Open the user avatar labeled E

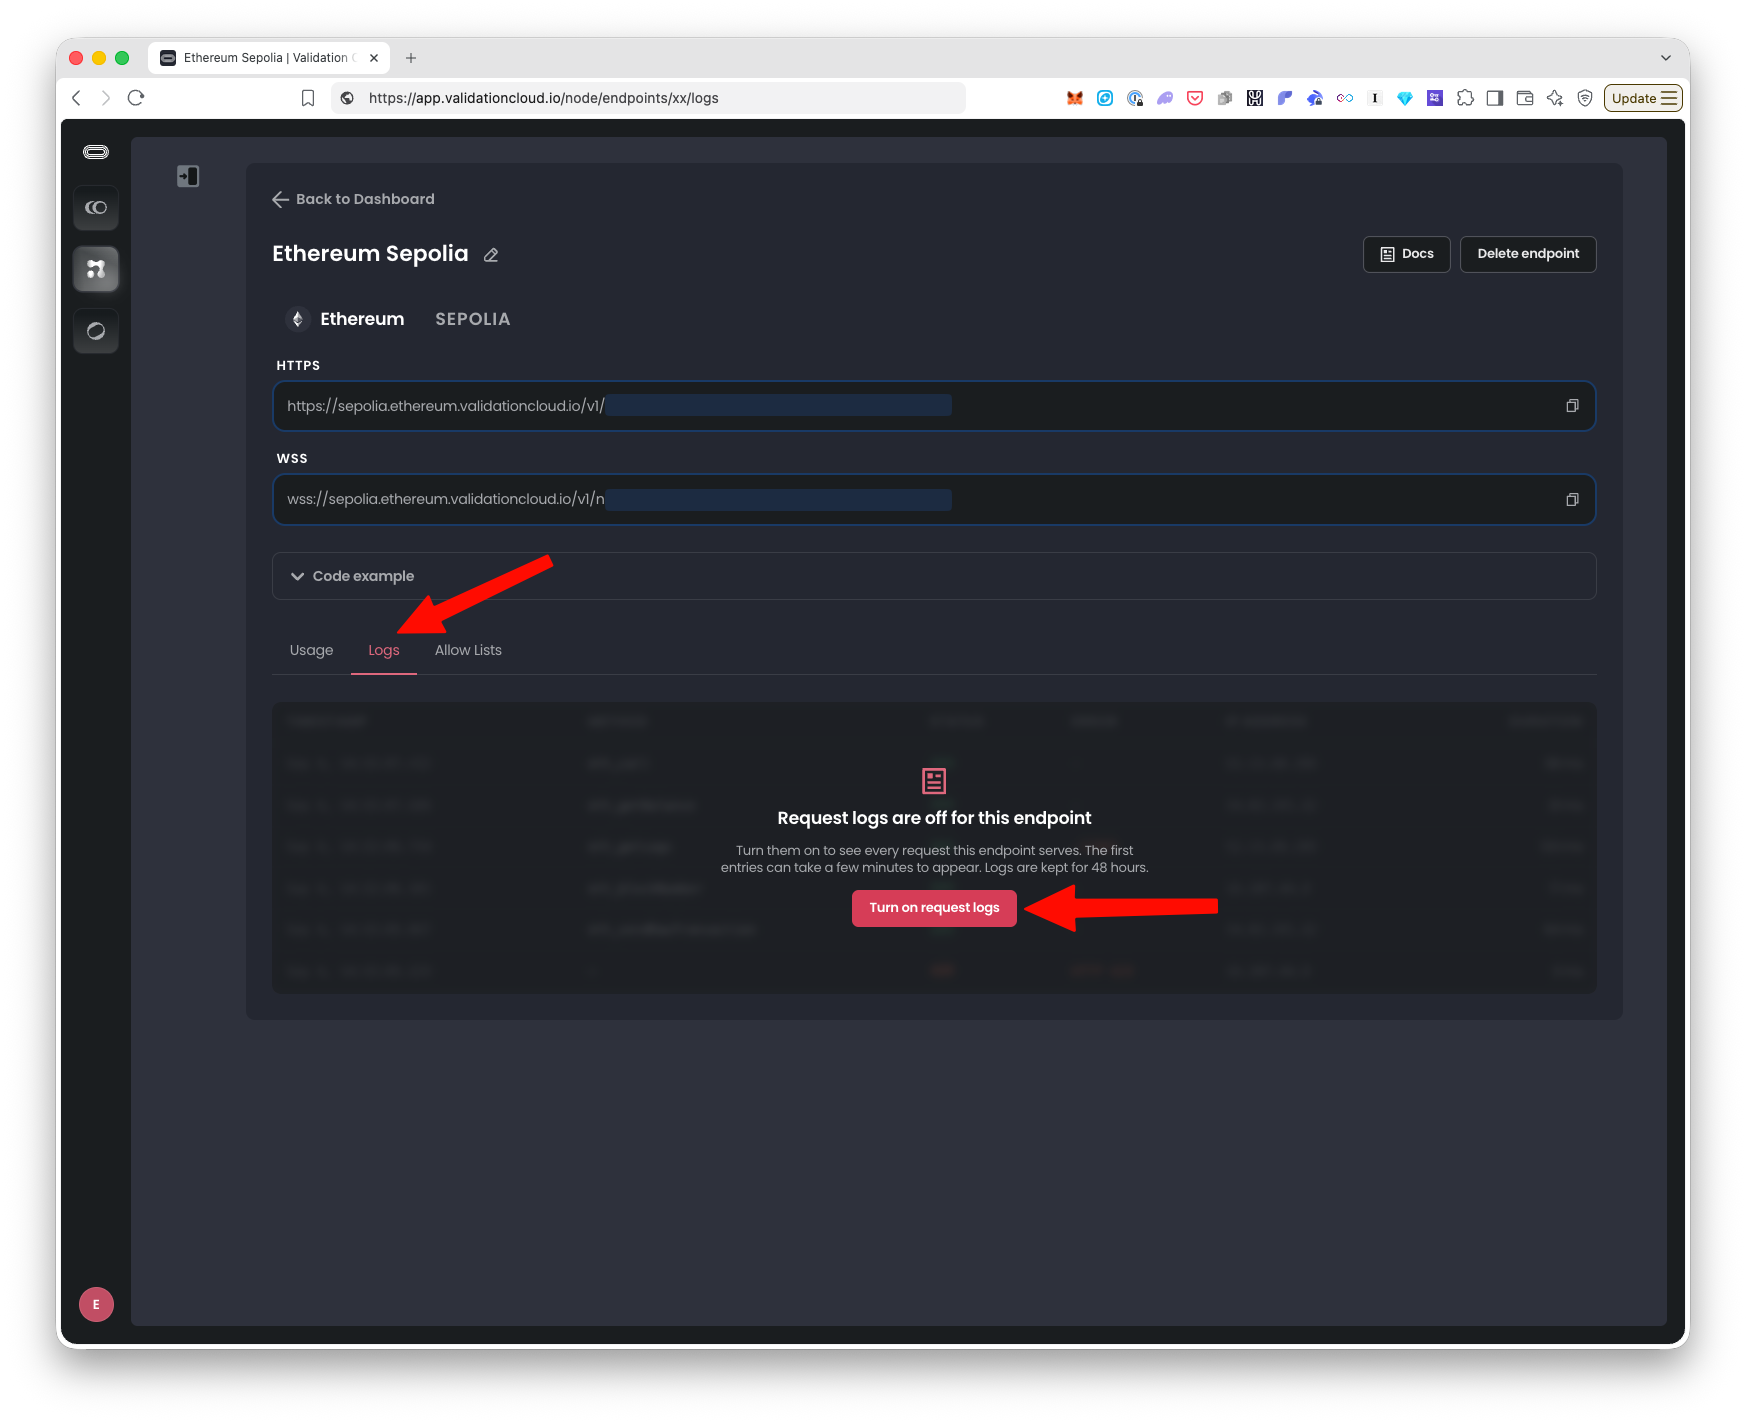(96, 1304)
